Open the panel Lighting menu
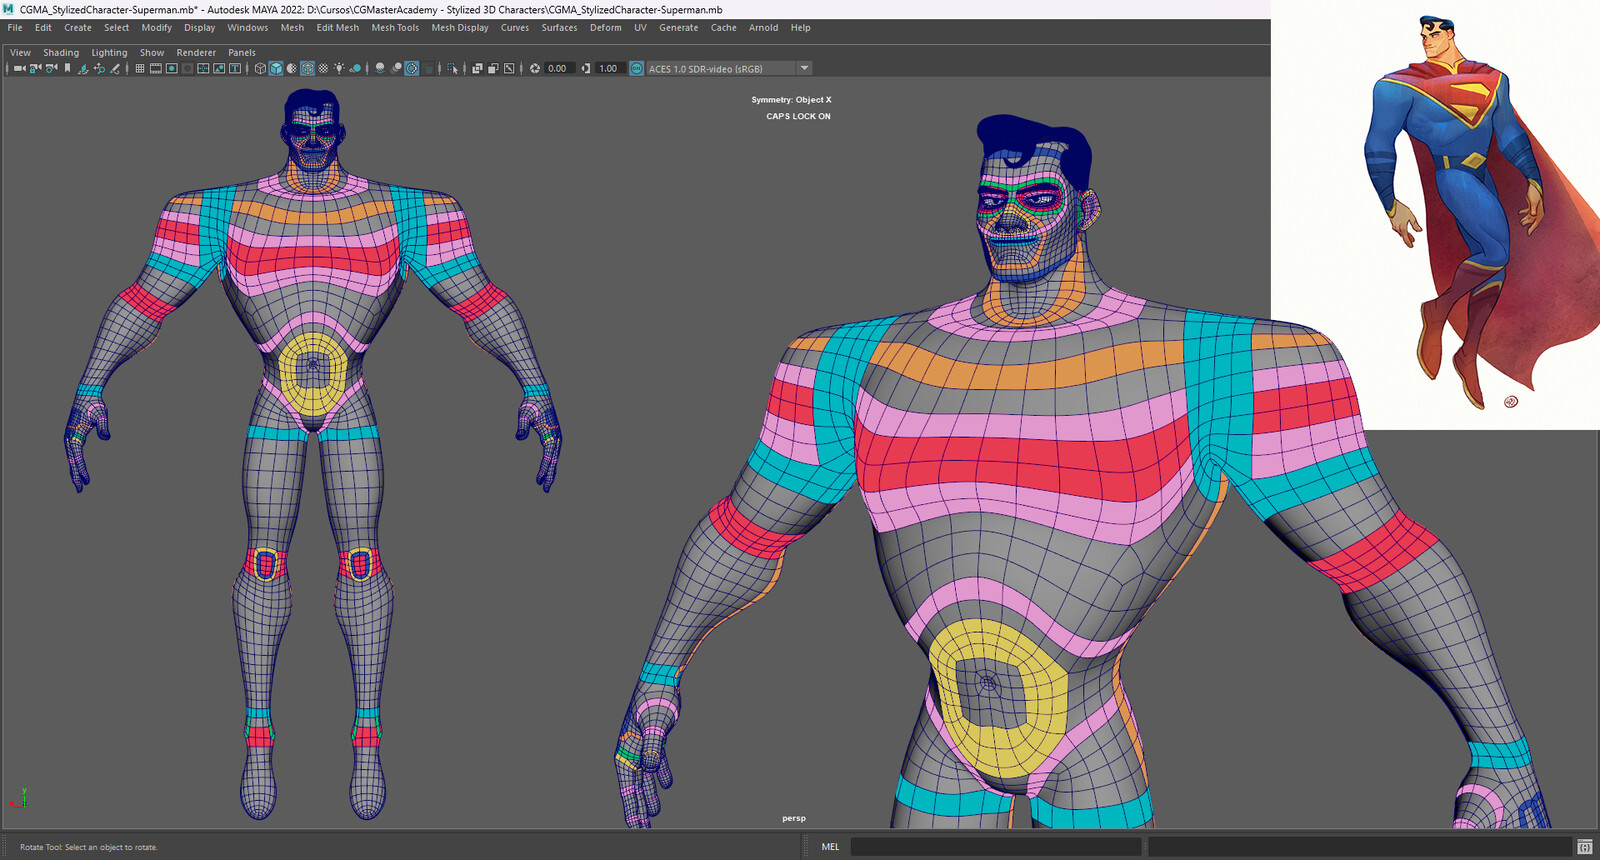The height and width of the screenshot is (860, 1600). click(x=109, y=53)
